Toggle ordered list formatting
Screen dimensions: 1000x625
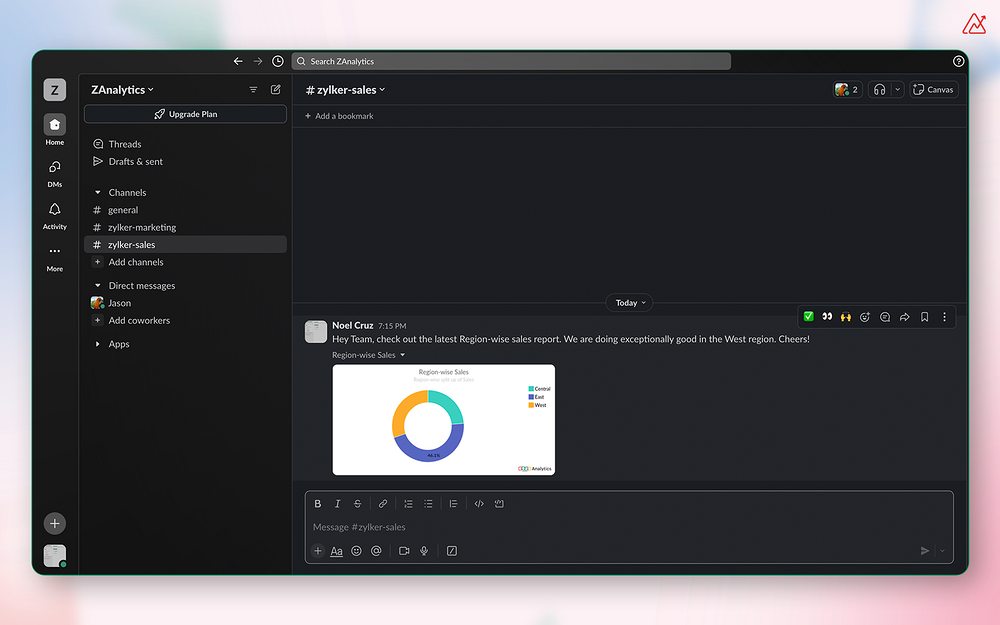click(408, 504)
